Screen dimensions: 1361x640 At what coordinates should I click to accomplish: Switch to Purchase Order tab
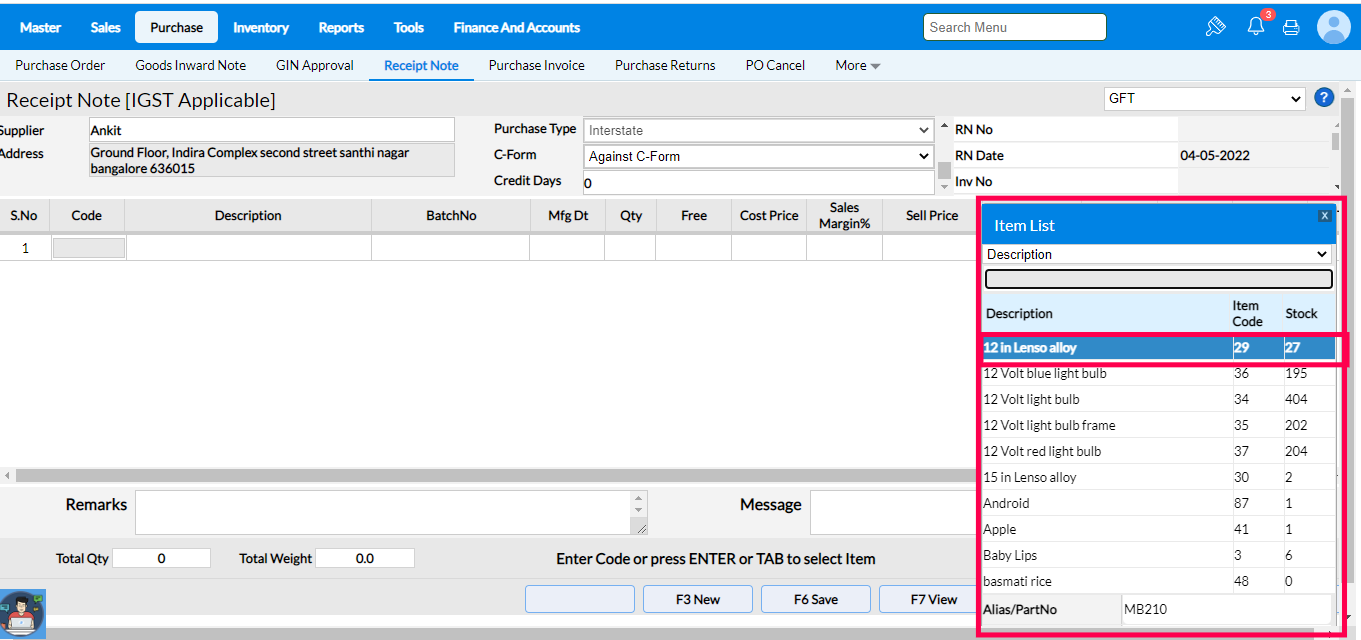[x=60, y=65]
